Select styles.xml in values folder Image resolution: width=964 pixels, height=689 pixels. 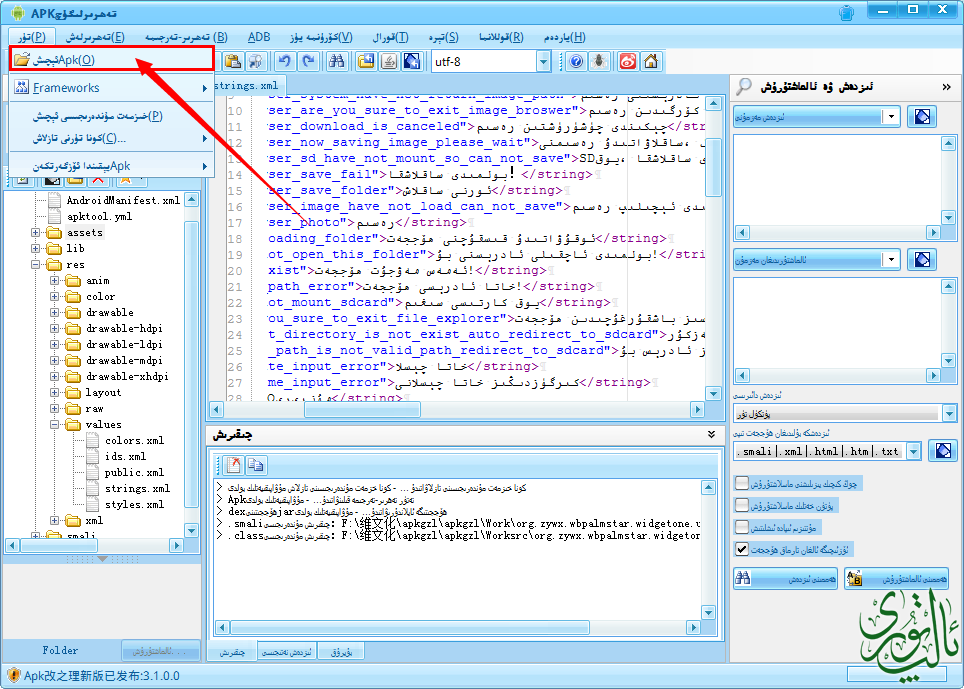[x=134, y=504]
